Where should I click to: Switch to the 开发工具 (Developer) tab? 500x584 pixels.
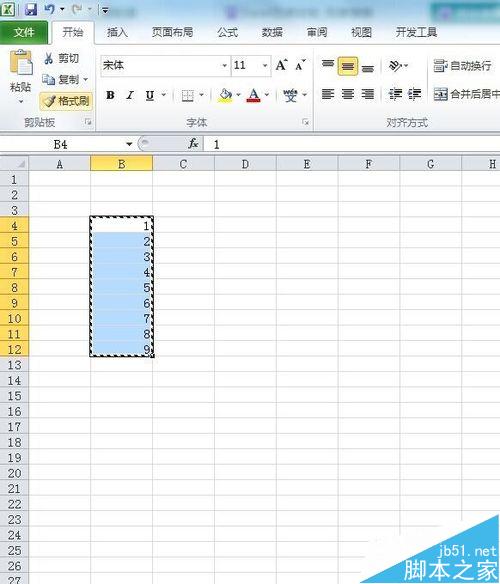(416, 32)
